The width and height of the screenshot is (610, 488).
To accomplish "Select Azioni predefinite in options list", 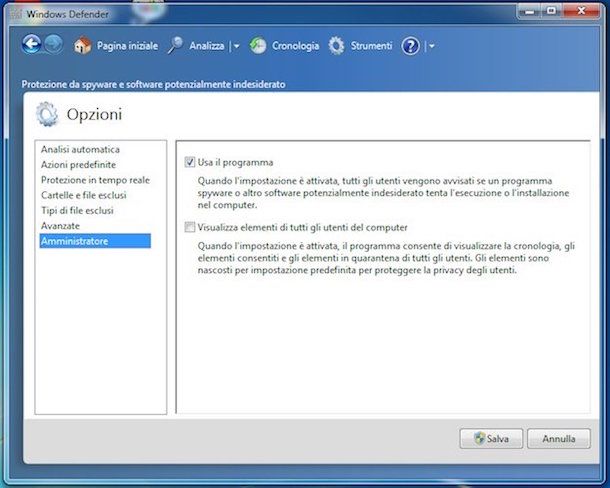I will 79,165.
